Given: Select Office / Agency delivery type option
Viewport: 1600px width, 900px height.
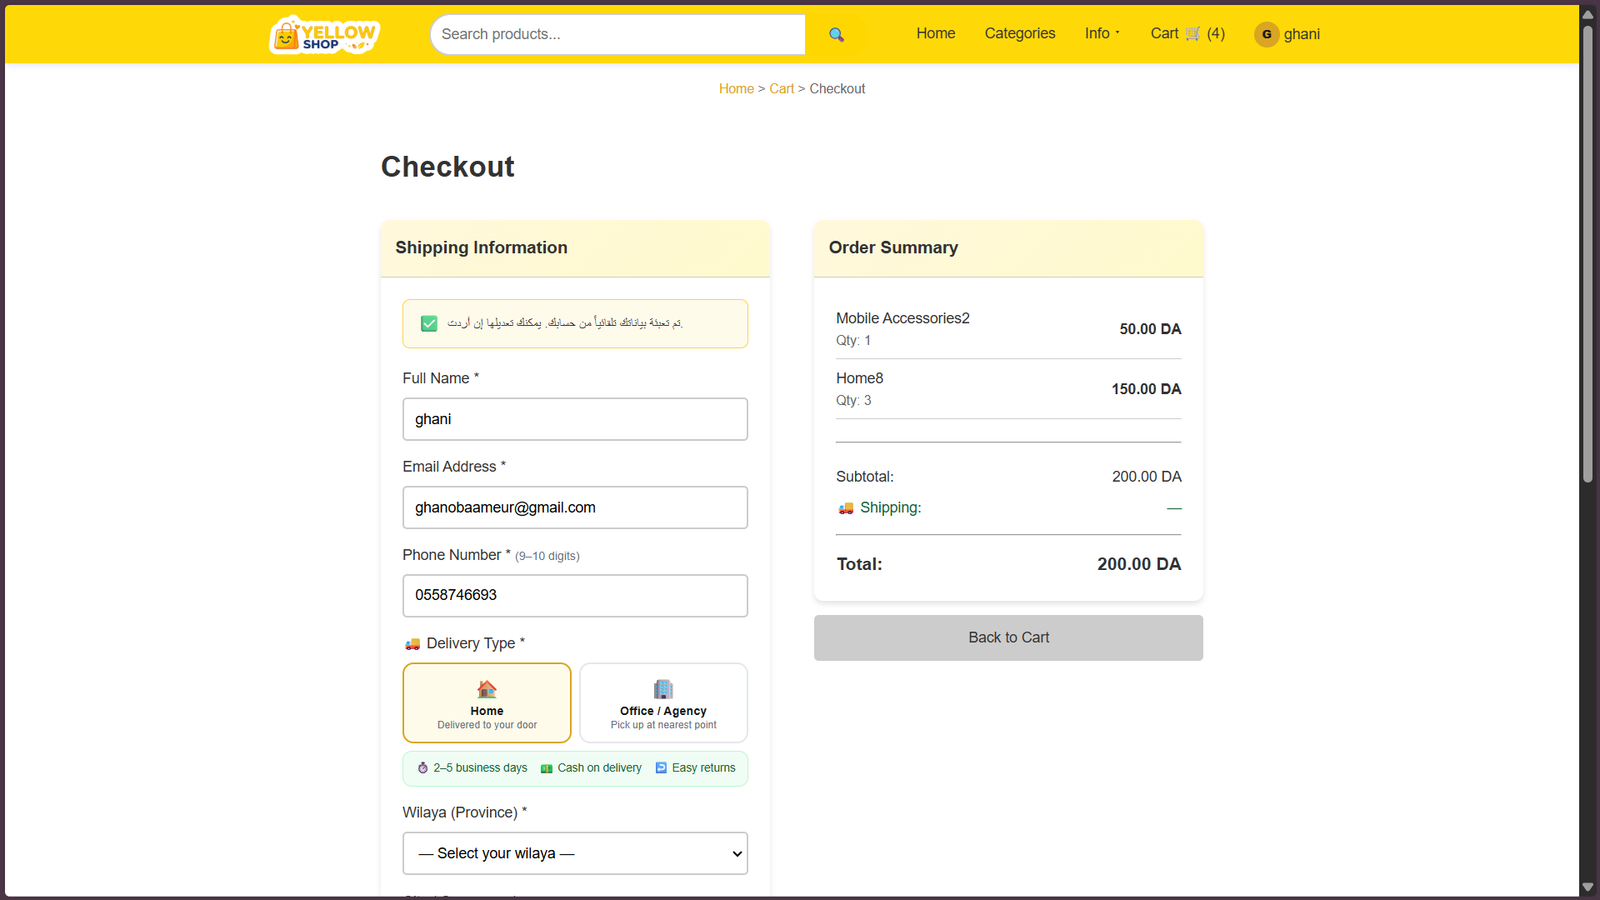Looking at the screenshot, I should pos(664,703).
